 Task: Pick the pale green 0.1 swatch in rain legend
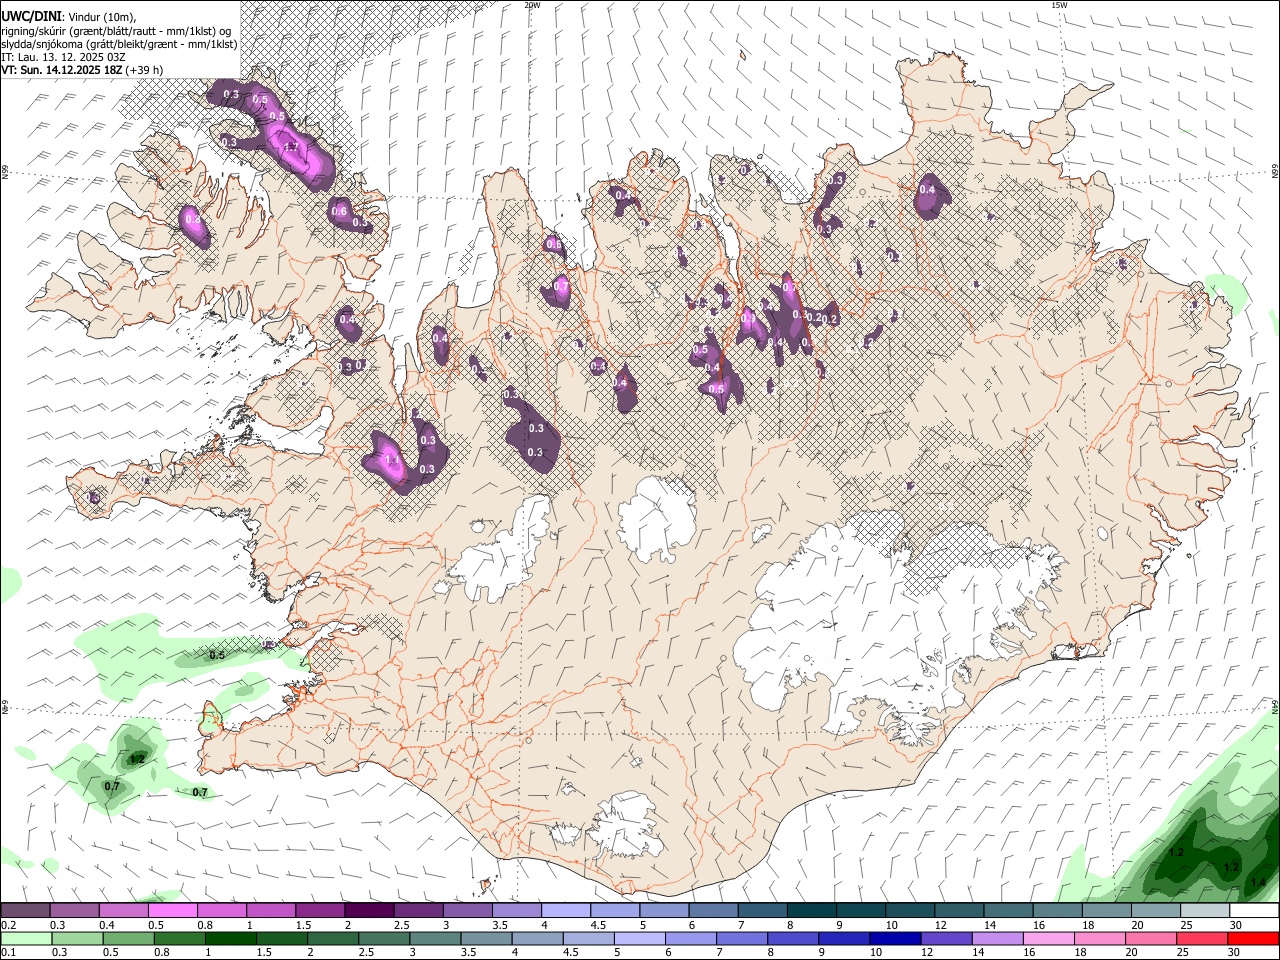[26, 938]
